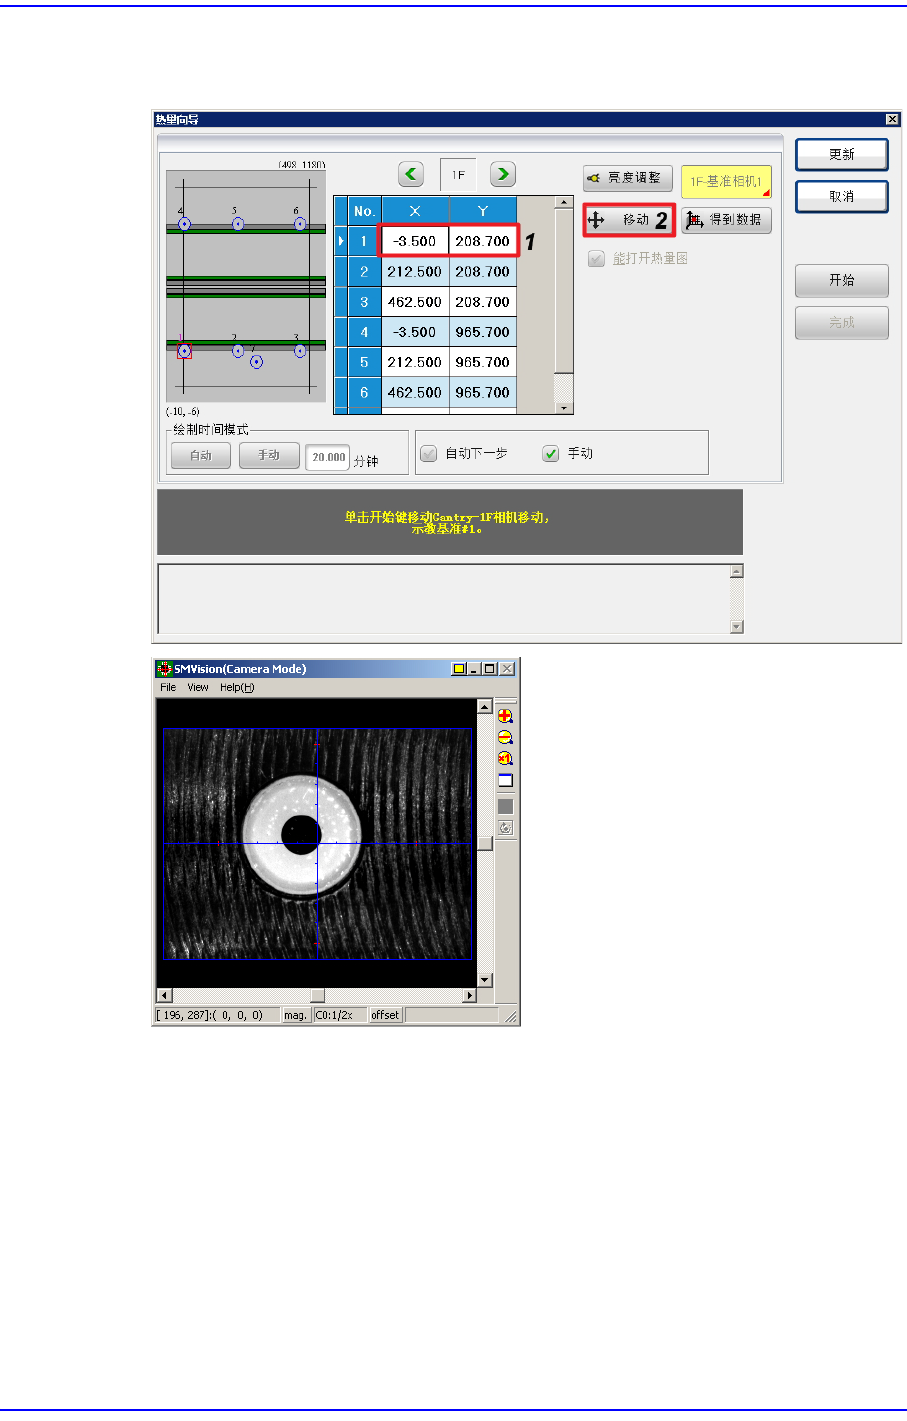Toggle the 能打开热量图 checkbox
Screen dimensions: 907x1421
pyautogui.click(x=596, y=259)
